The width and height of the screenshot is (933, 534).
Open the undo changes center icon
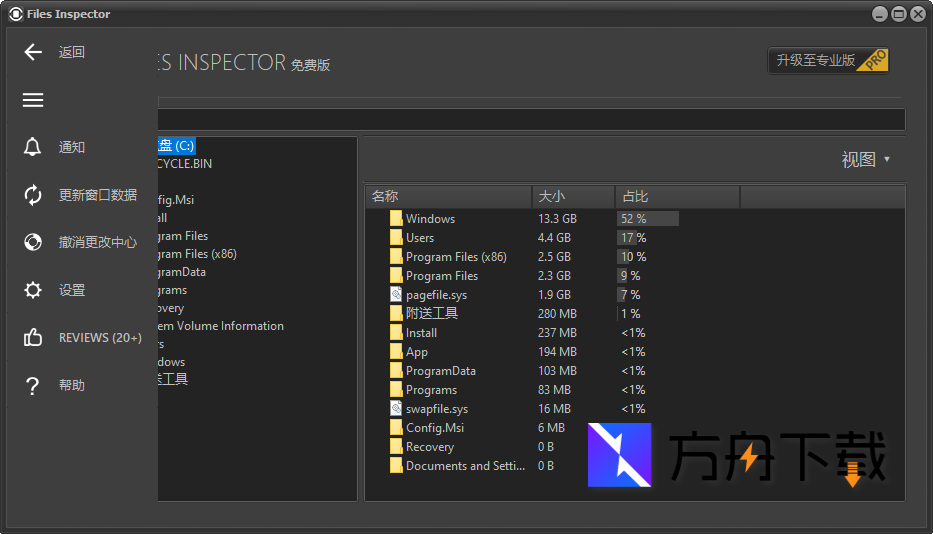point(33,242)
